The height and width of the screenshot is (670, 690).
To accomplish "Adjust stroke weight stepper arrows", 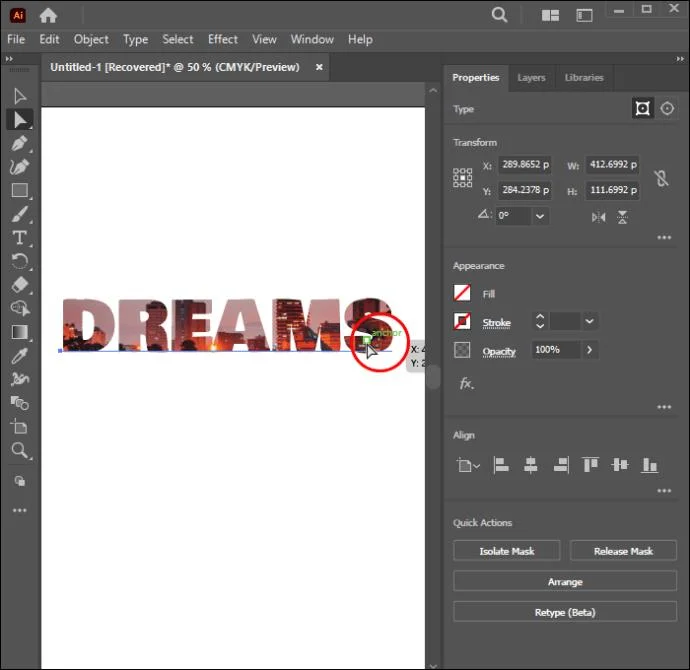I will click(x=540, y=321).
